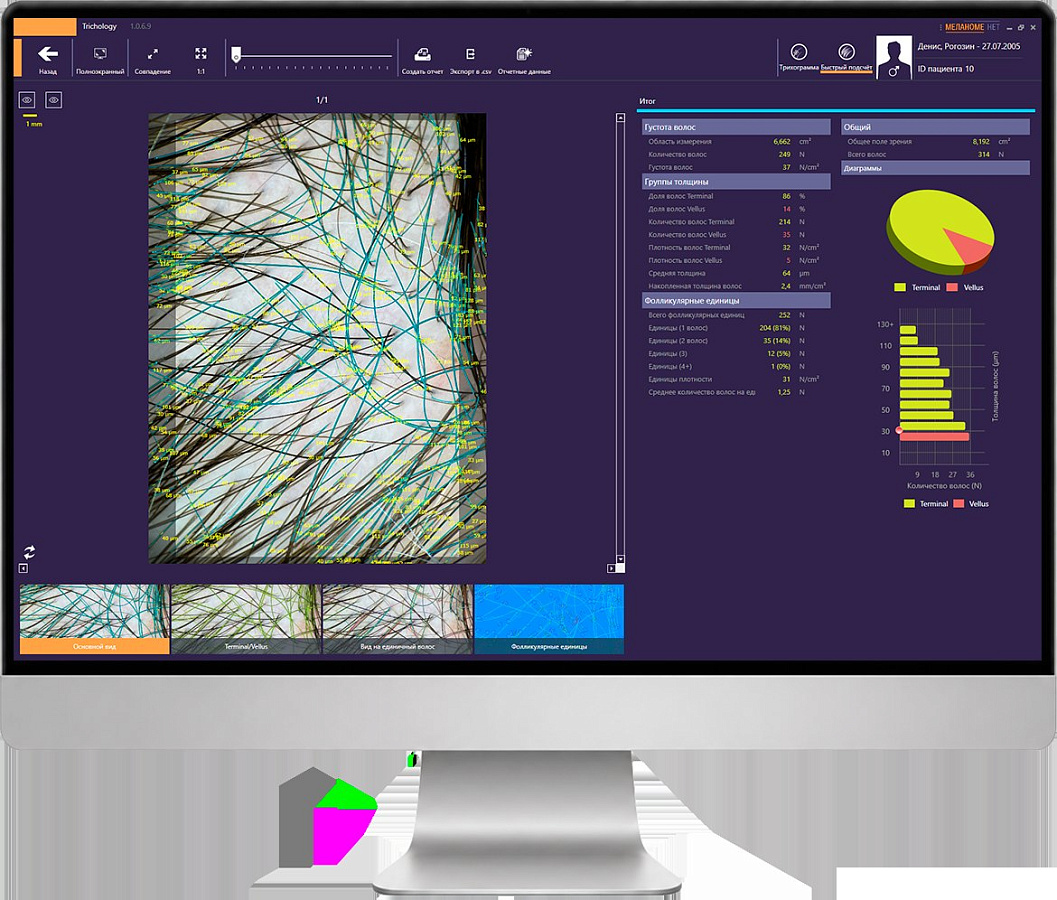The width and height of the screenshot is (1057, 900).
Task: Click the hair thickness bar chart
Action: click(937, 388)
